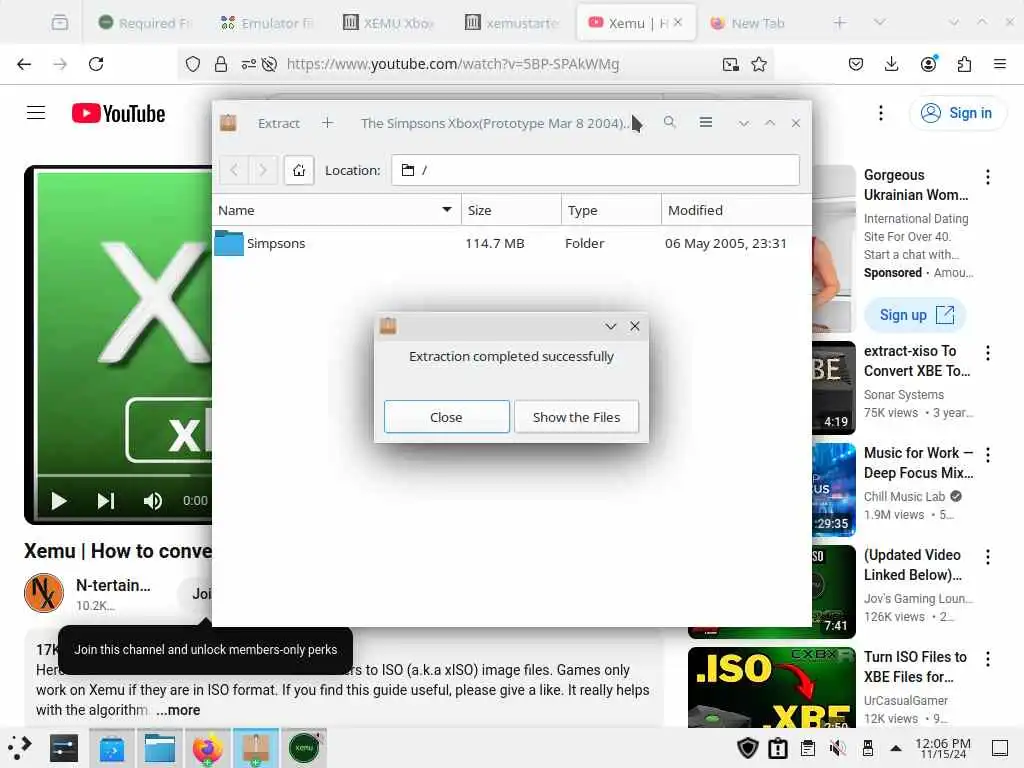Toggle muted audio volume tray icon
The height and width of the screenshot is (768, 1024).
click(x=837, y=748)
